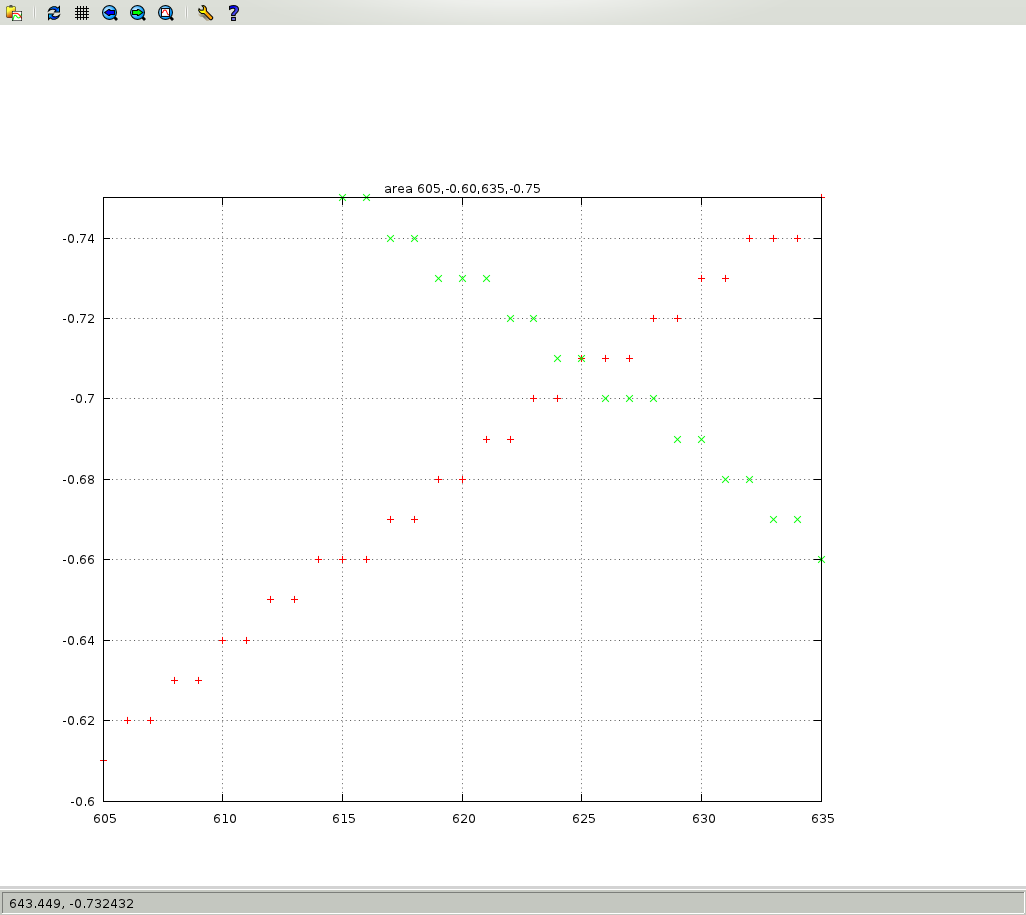This screenshot has width=1026, height=915.
Task: Click the red plus marker at x=605
Action: [x=103, y=760]
